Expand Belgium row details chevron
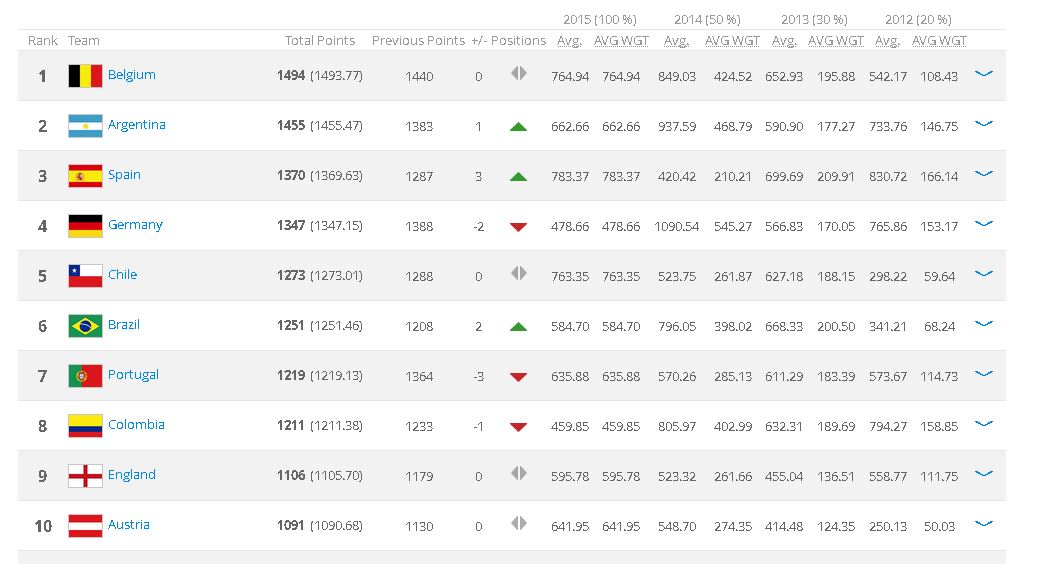The image size is (1042, 564). [x=983, y=74]
